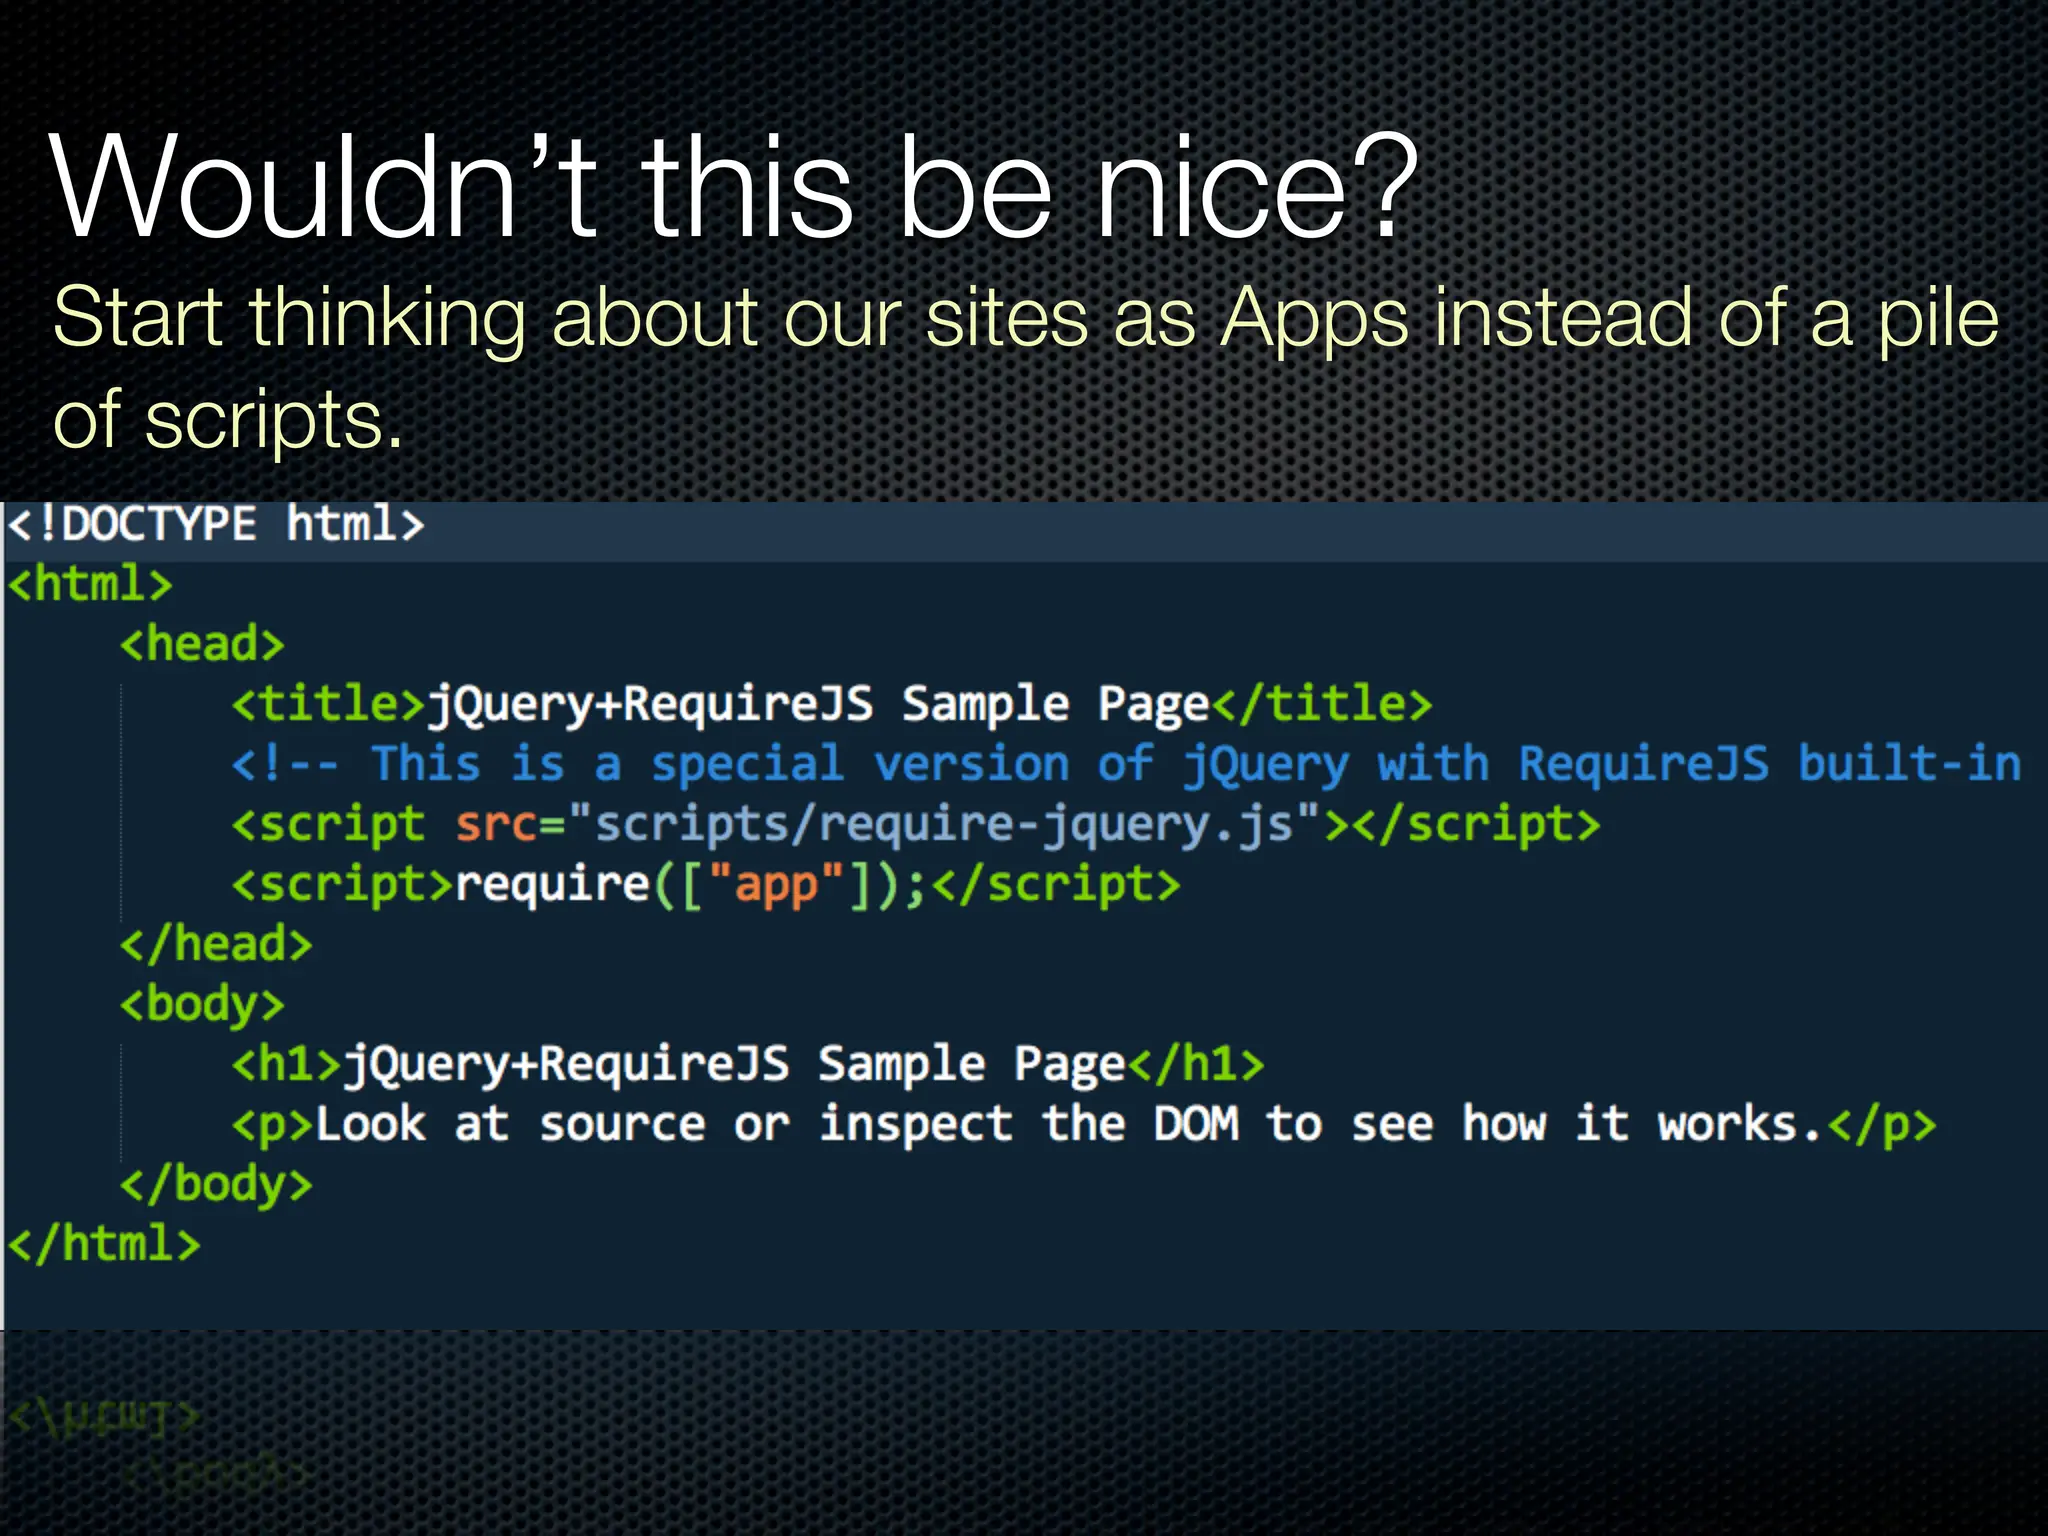Click the opening "<head>" tag

pyautogui.click(x=202, y=644)
